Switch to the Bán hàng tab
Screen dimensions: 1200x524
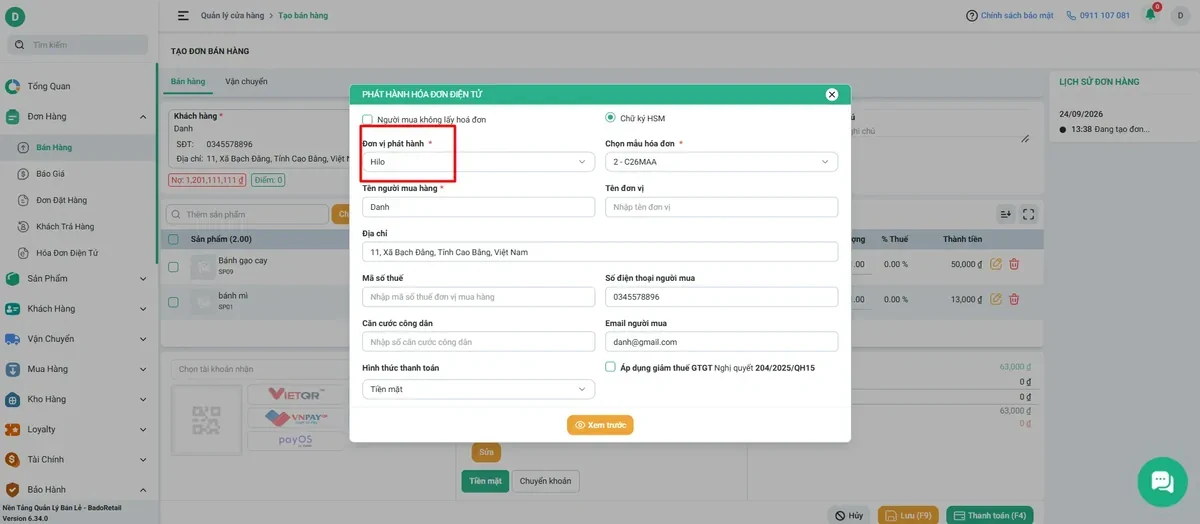188,81
